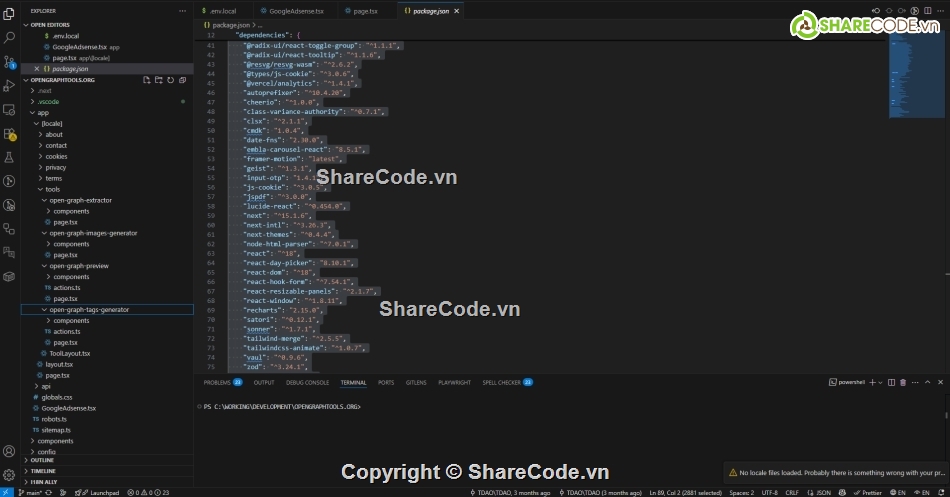The width and height of the screenshot is (950, 497).
Task: Open the PORTS panel tab
Action: coord(386,382)
